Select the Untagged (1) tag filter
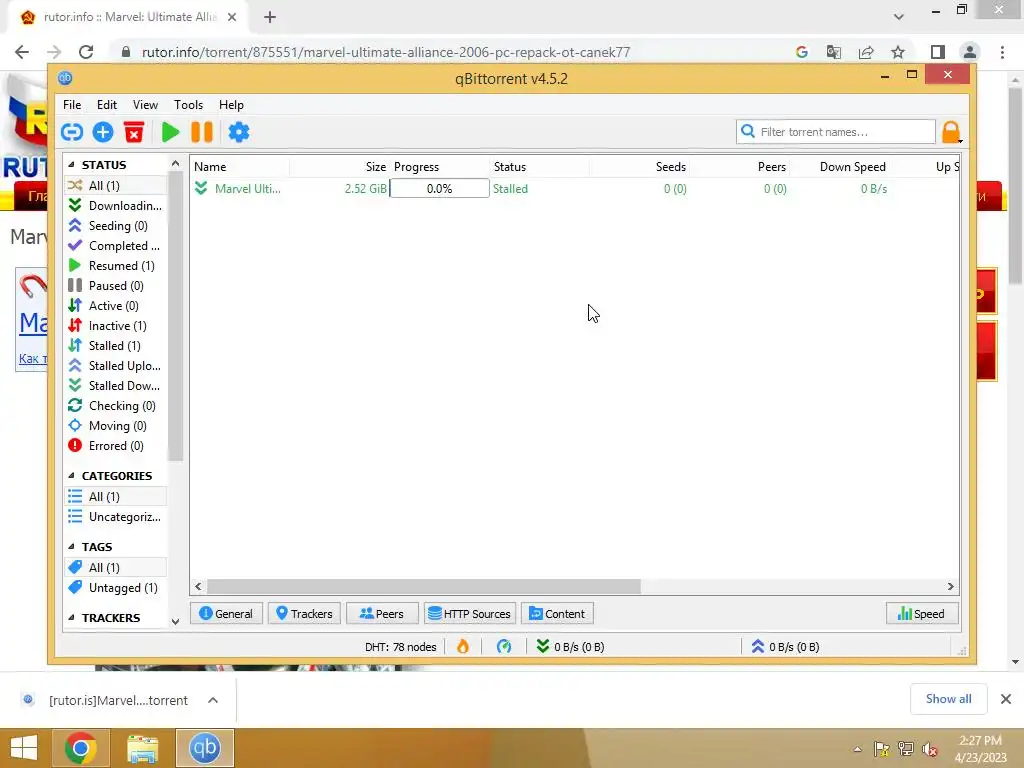 click(x=116, y=588)
